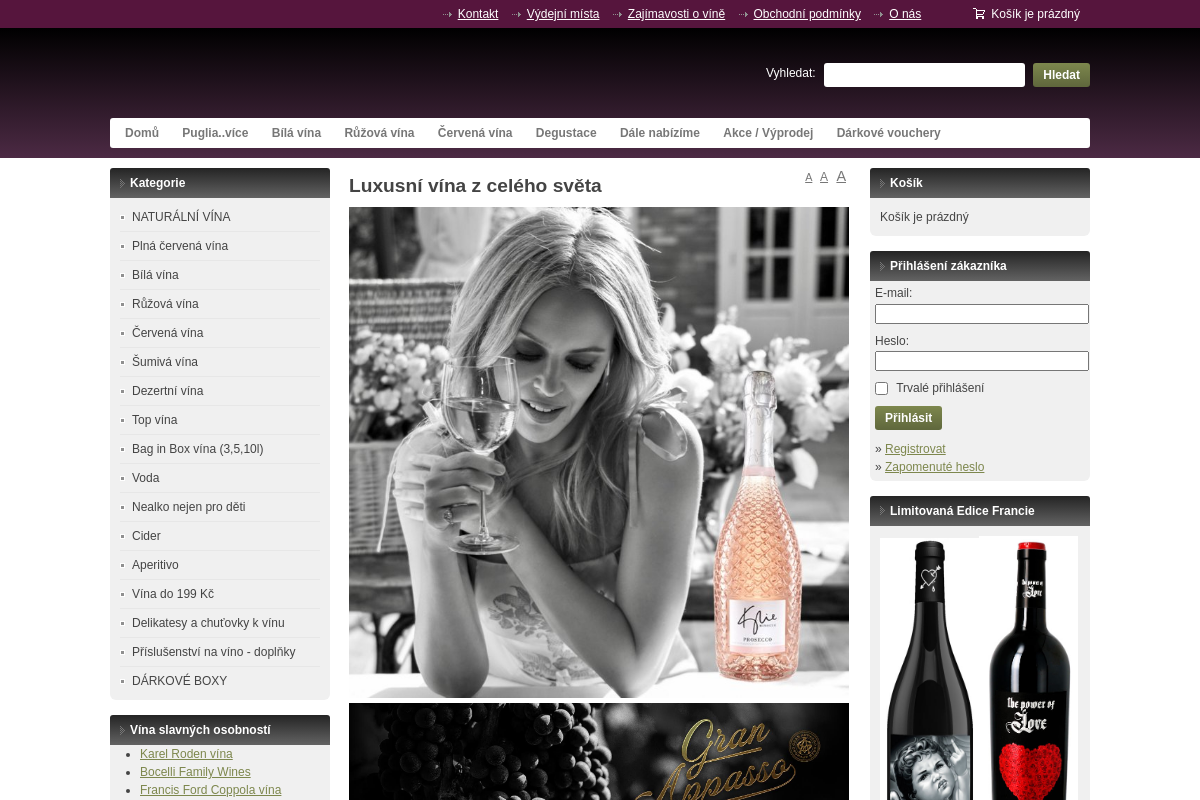Click the arrow on the Kategorie panel header

(121, 183)
